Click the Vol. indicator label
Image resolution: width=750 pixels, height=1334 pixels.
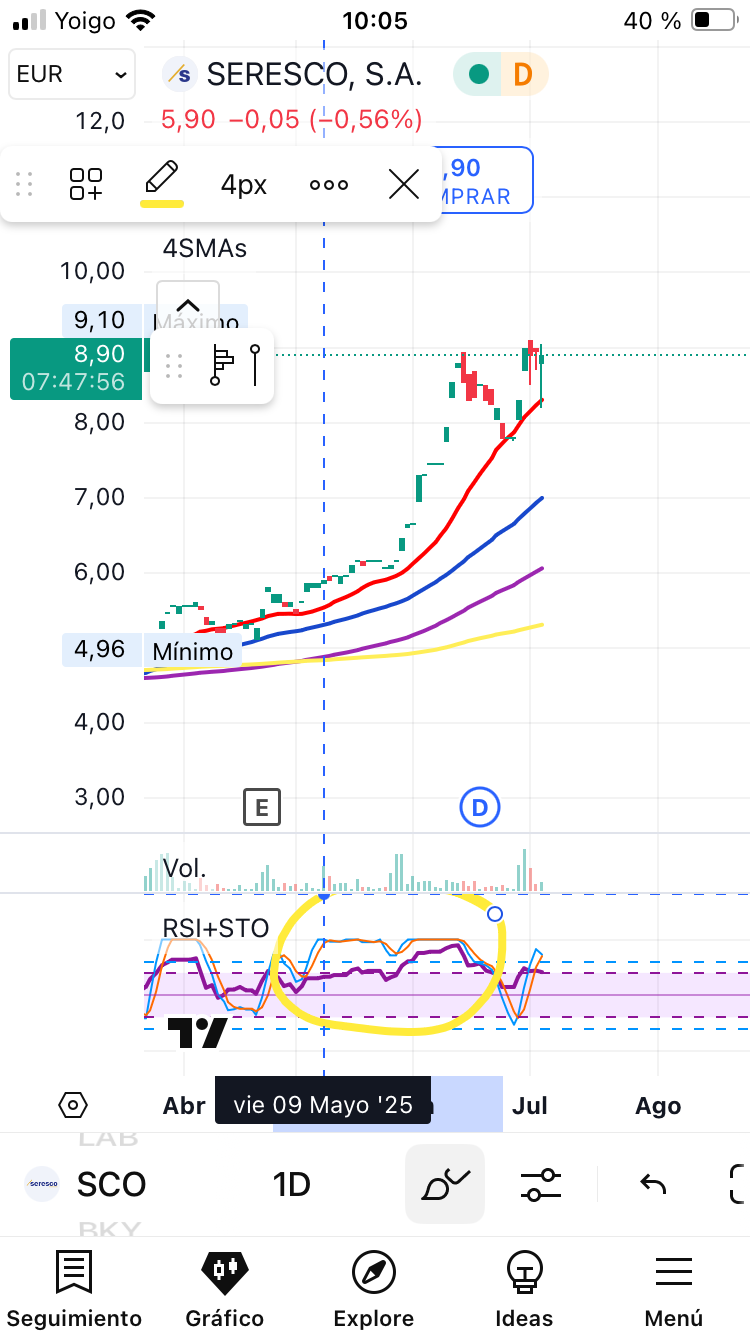click(x=185, y=868)
